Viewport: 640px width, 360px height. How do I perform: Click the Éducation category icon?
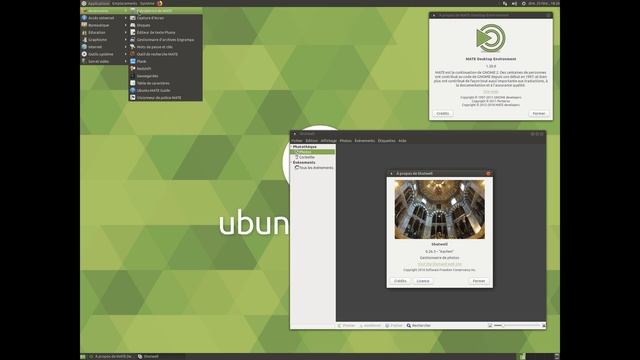tap(84, 33)
